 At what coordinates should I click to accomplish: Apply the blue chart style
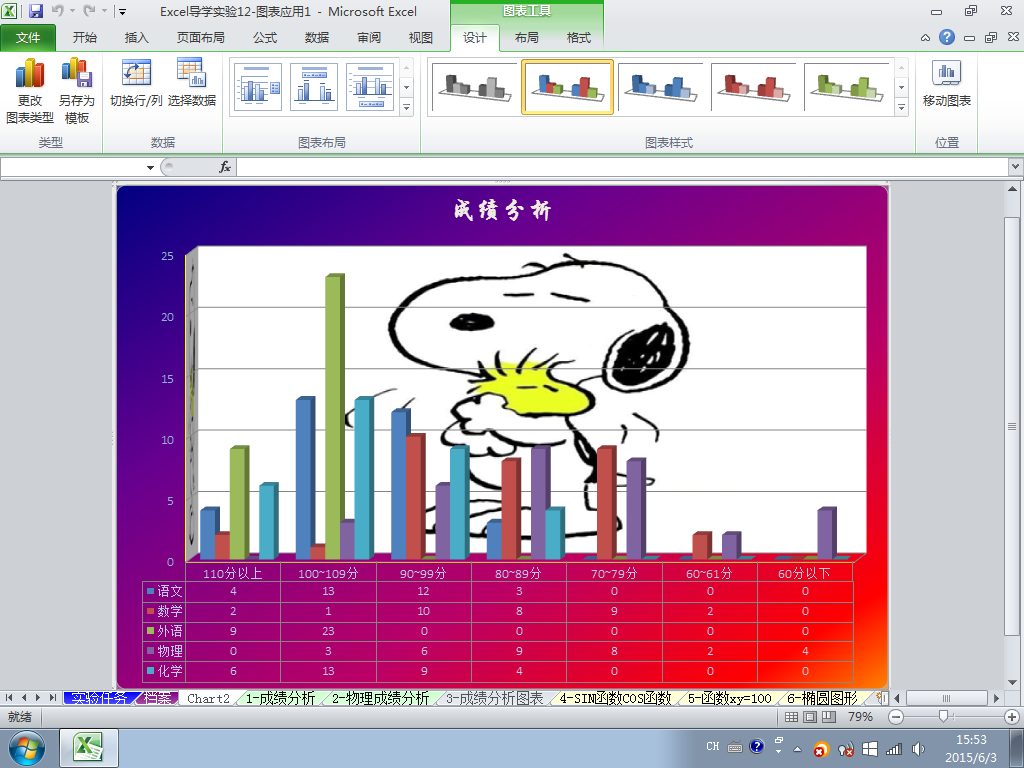click(x=660, y=88)
